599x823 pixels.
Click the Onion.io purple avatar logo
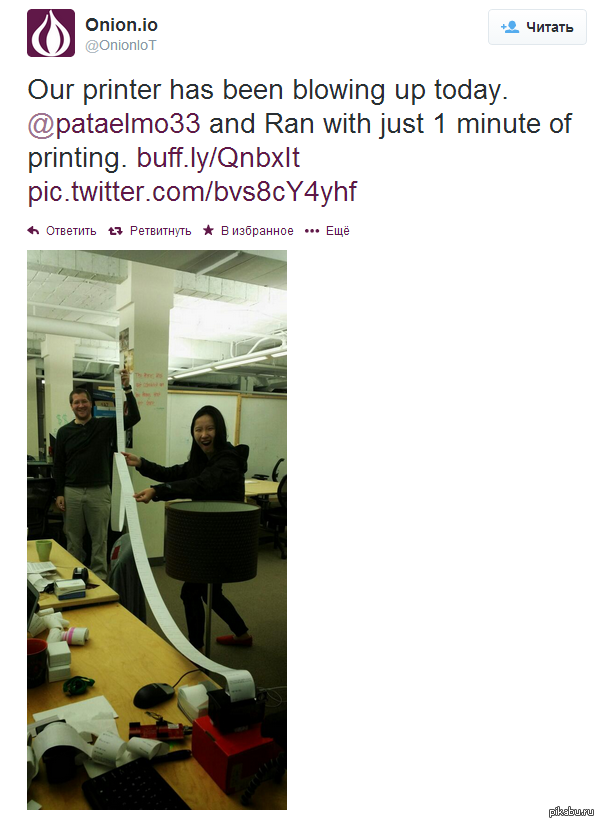(x=51, y=33)
